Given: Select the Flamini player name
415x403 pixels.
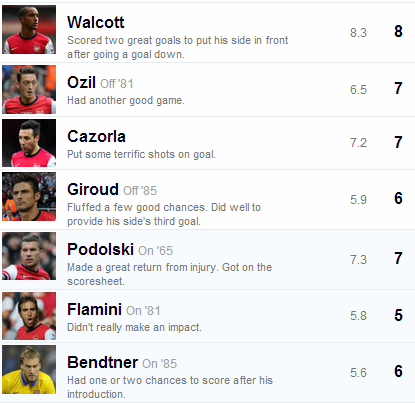Looking at the screenshot, I should pyautogui.click(x=94, y=309).
